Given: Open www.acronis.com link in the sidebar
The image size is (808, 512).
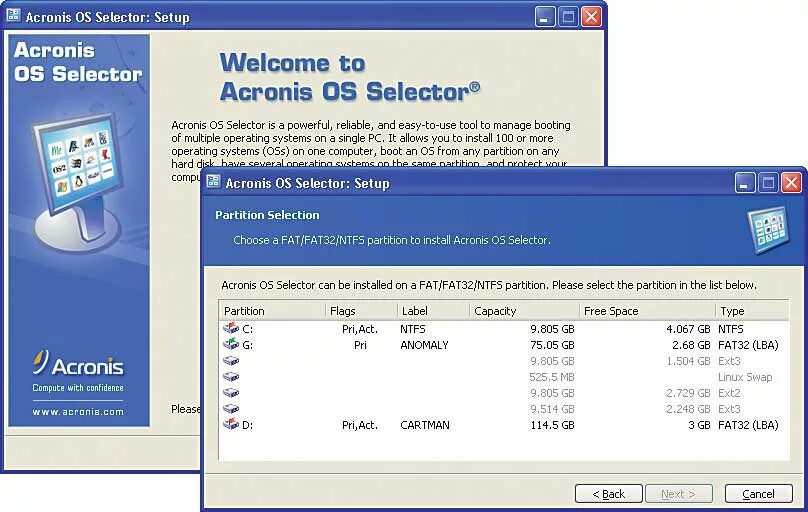Looking at the screenshot, I should (78, 412).
